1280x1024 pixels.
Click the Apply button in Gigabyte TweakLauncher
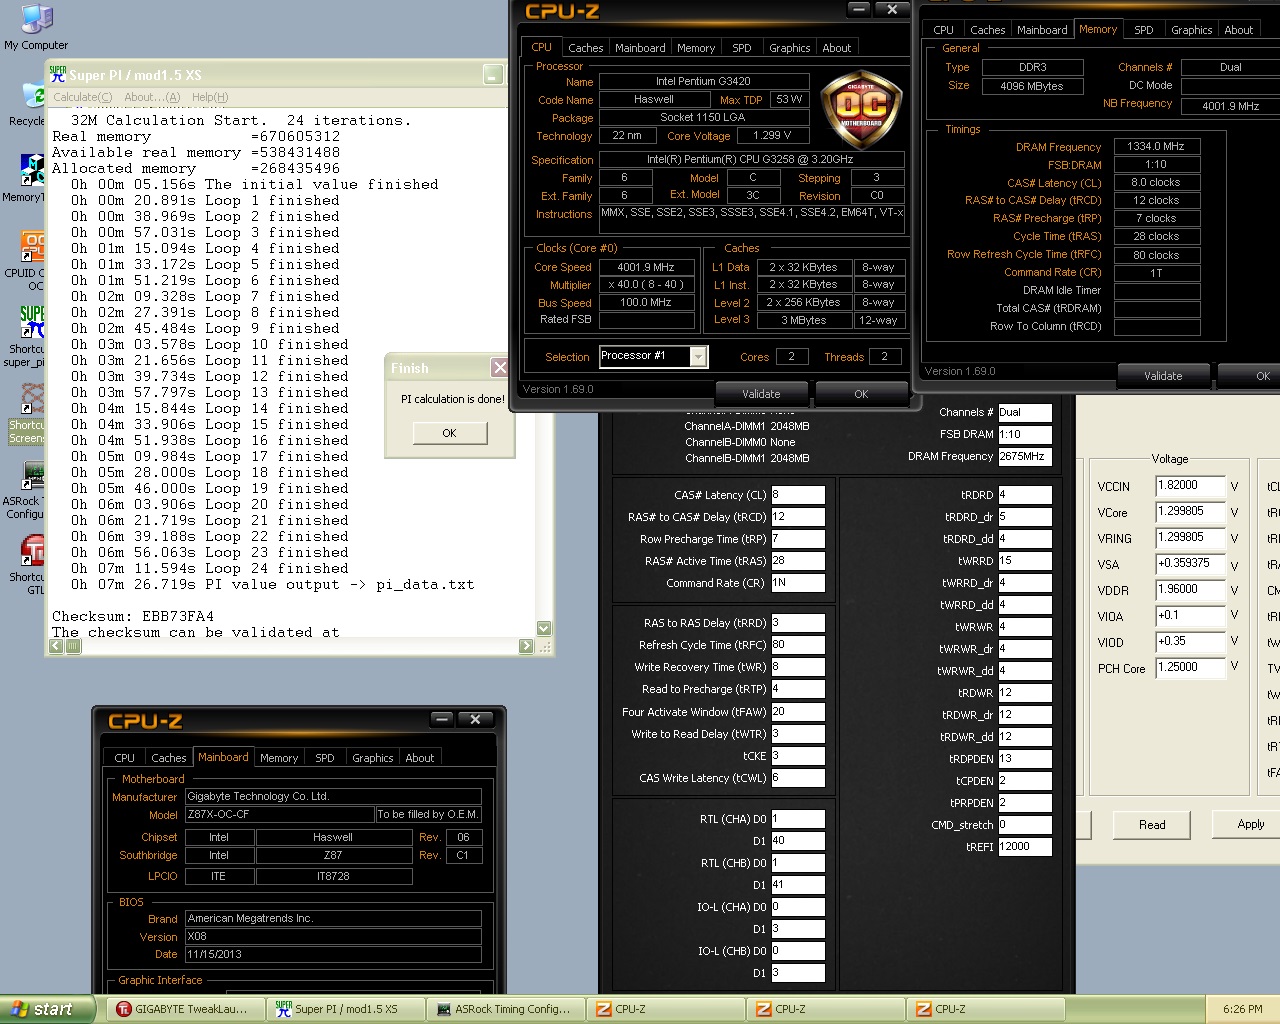coord(1250,824)
